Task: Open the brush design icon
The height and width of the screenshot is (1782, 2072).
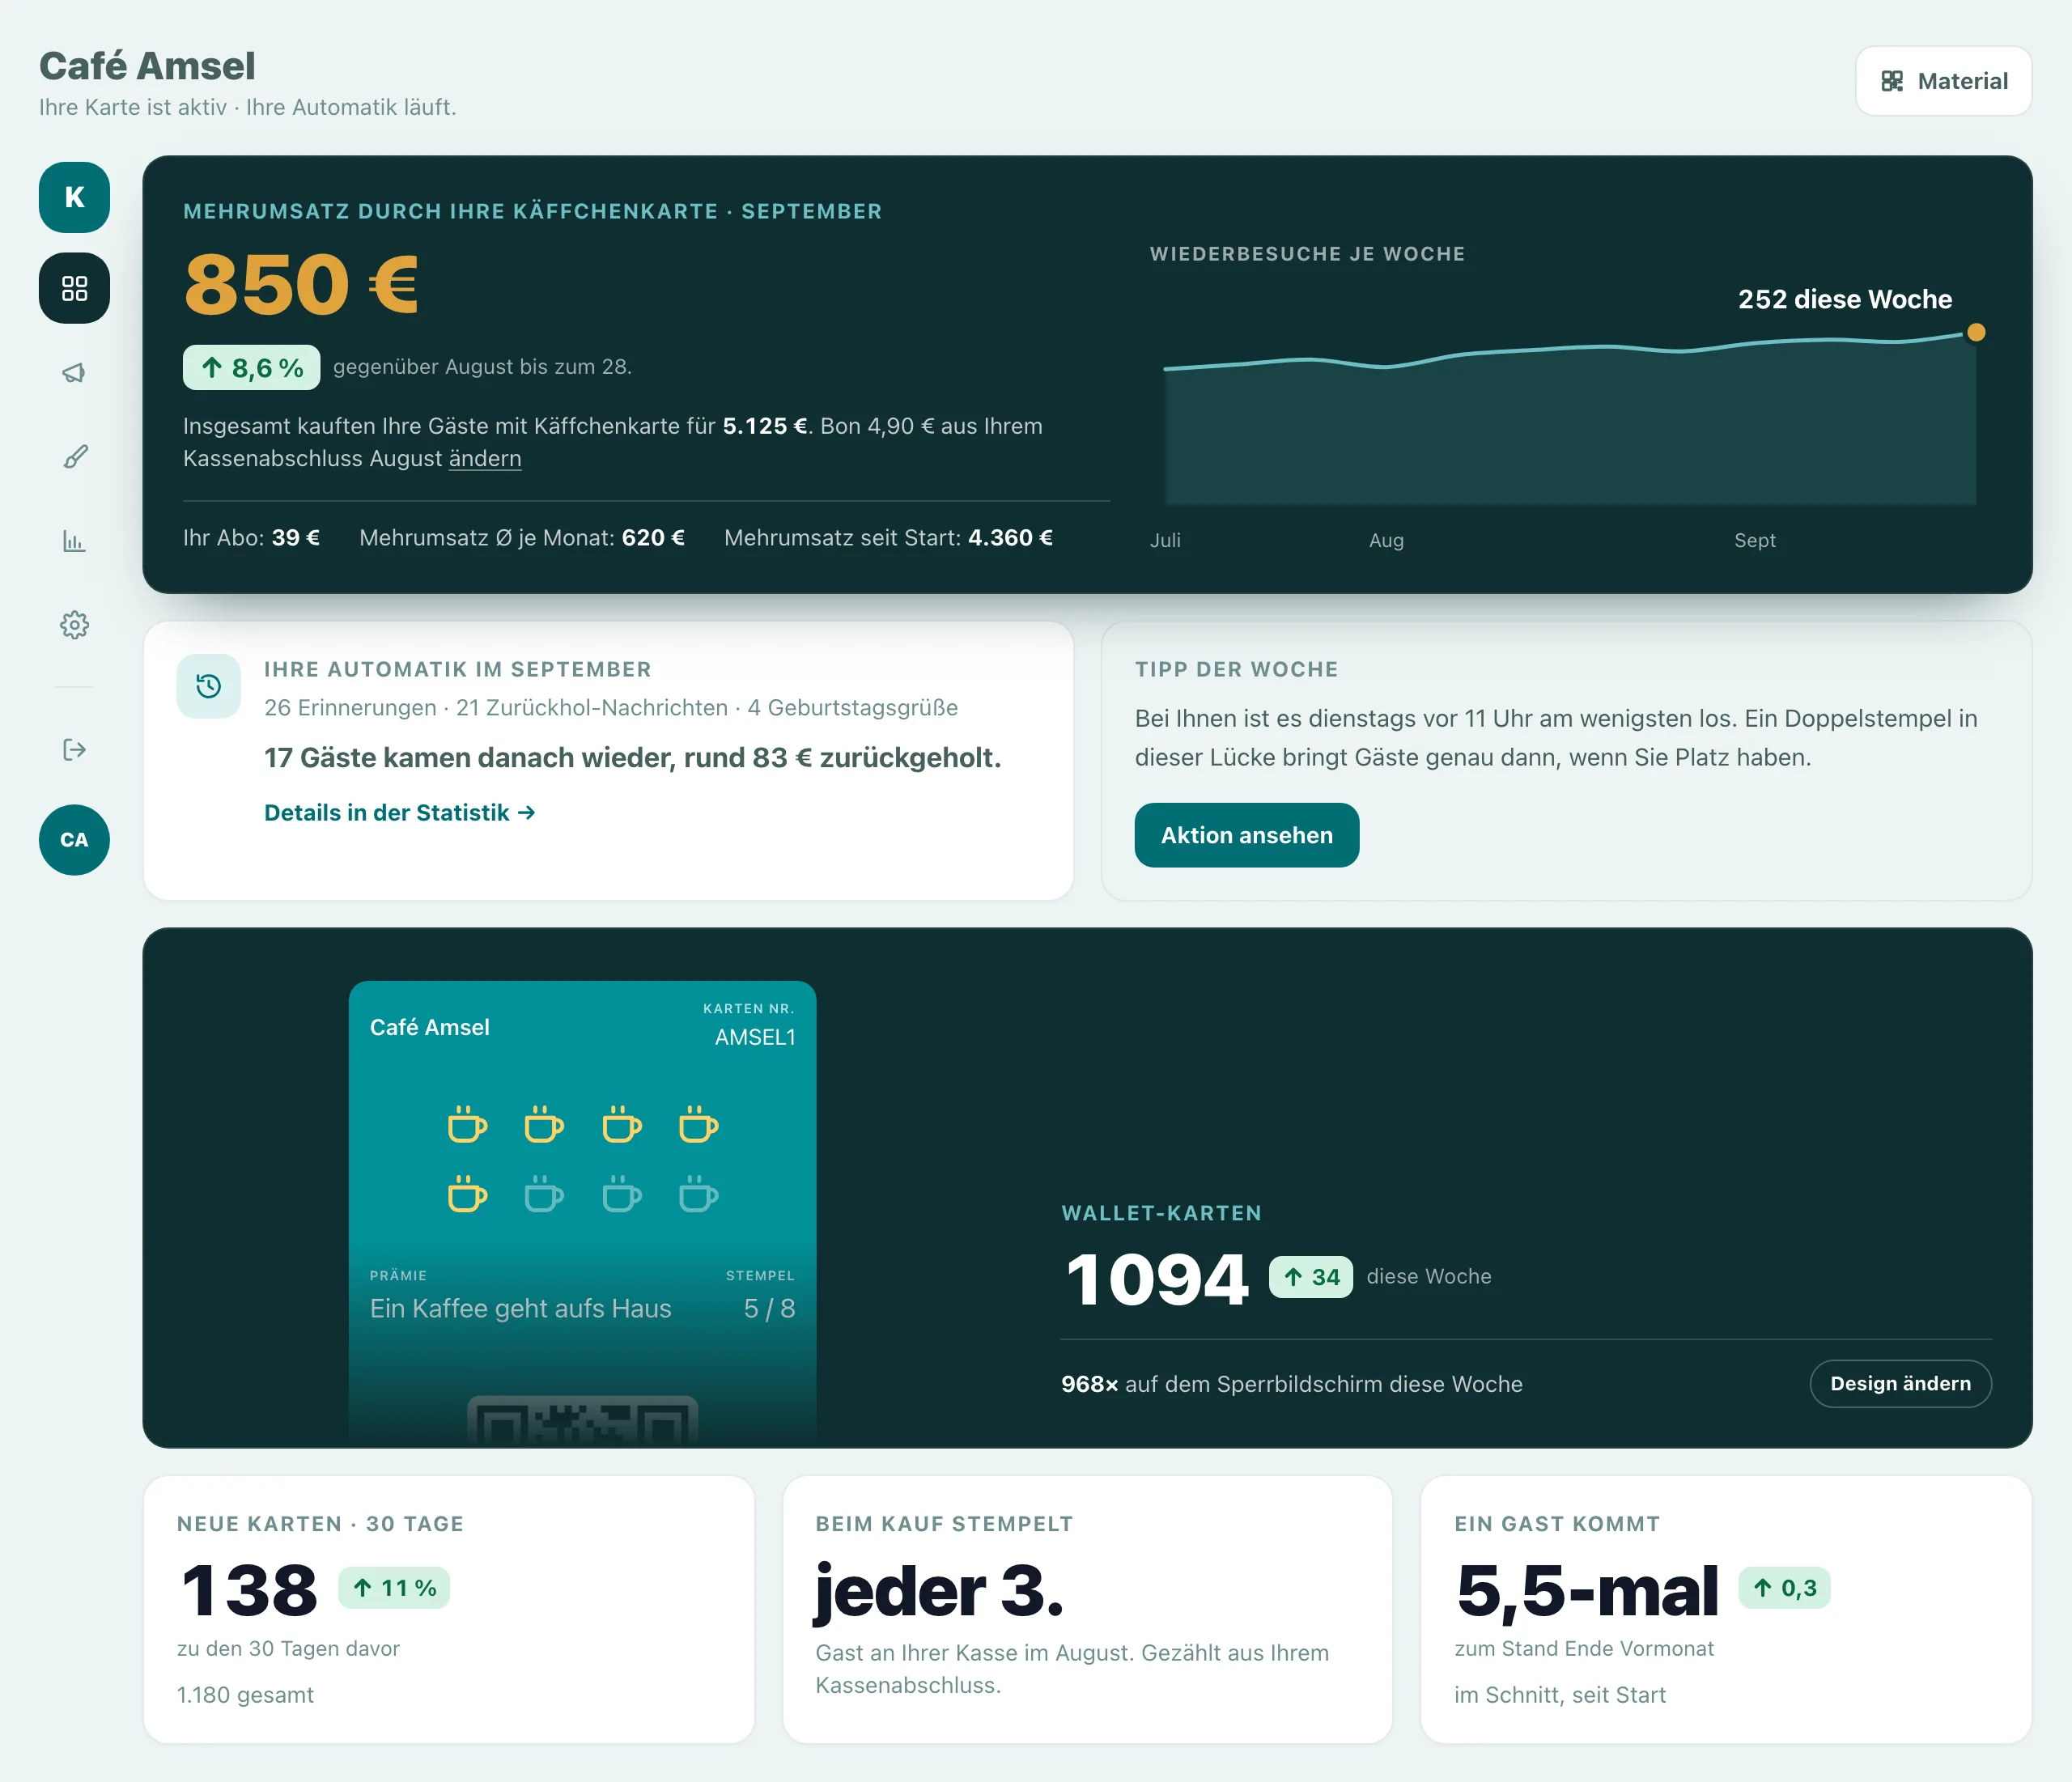Action: [74, 457]
